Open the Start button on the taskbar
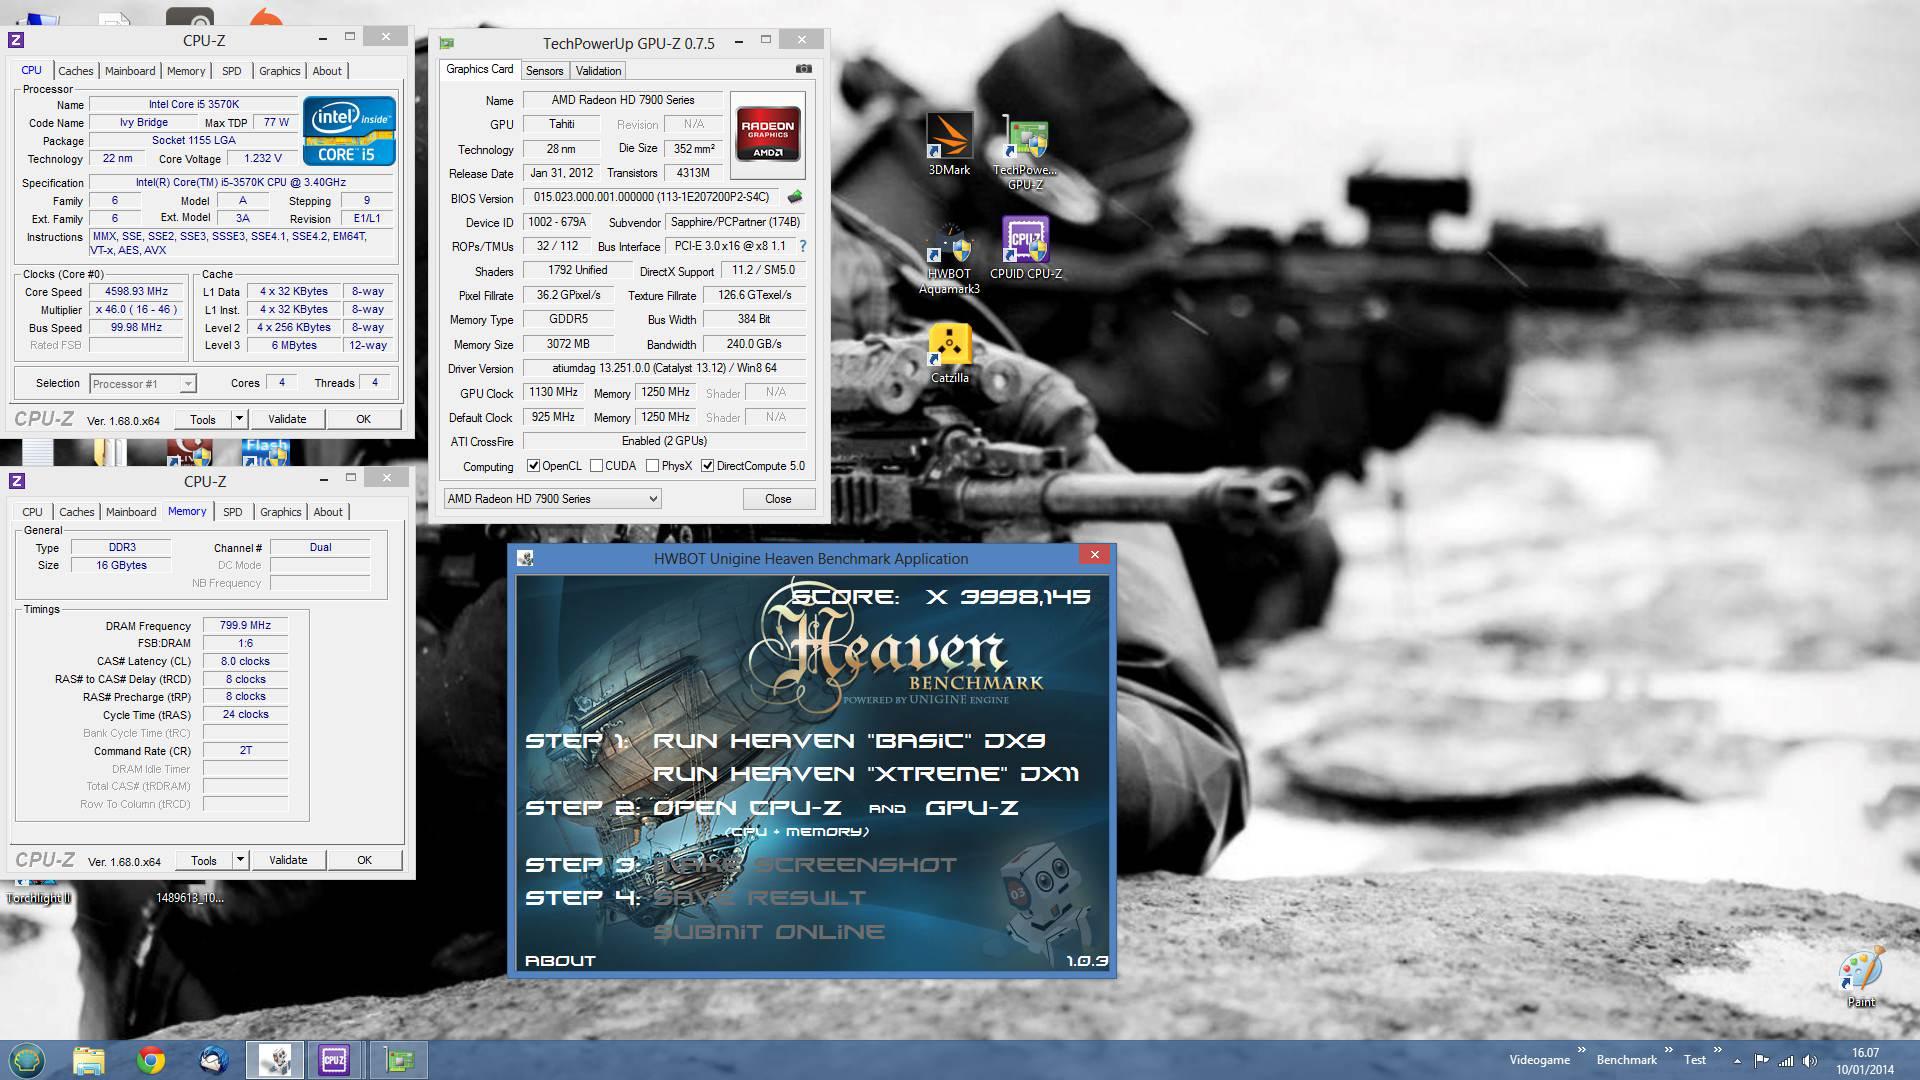The image size is (1920, 1080). (27, 1060)
